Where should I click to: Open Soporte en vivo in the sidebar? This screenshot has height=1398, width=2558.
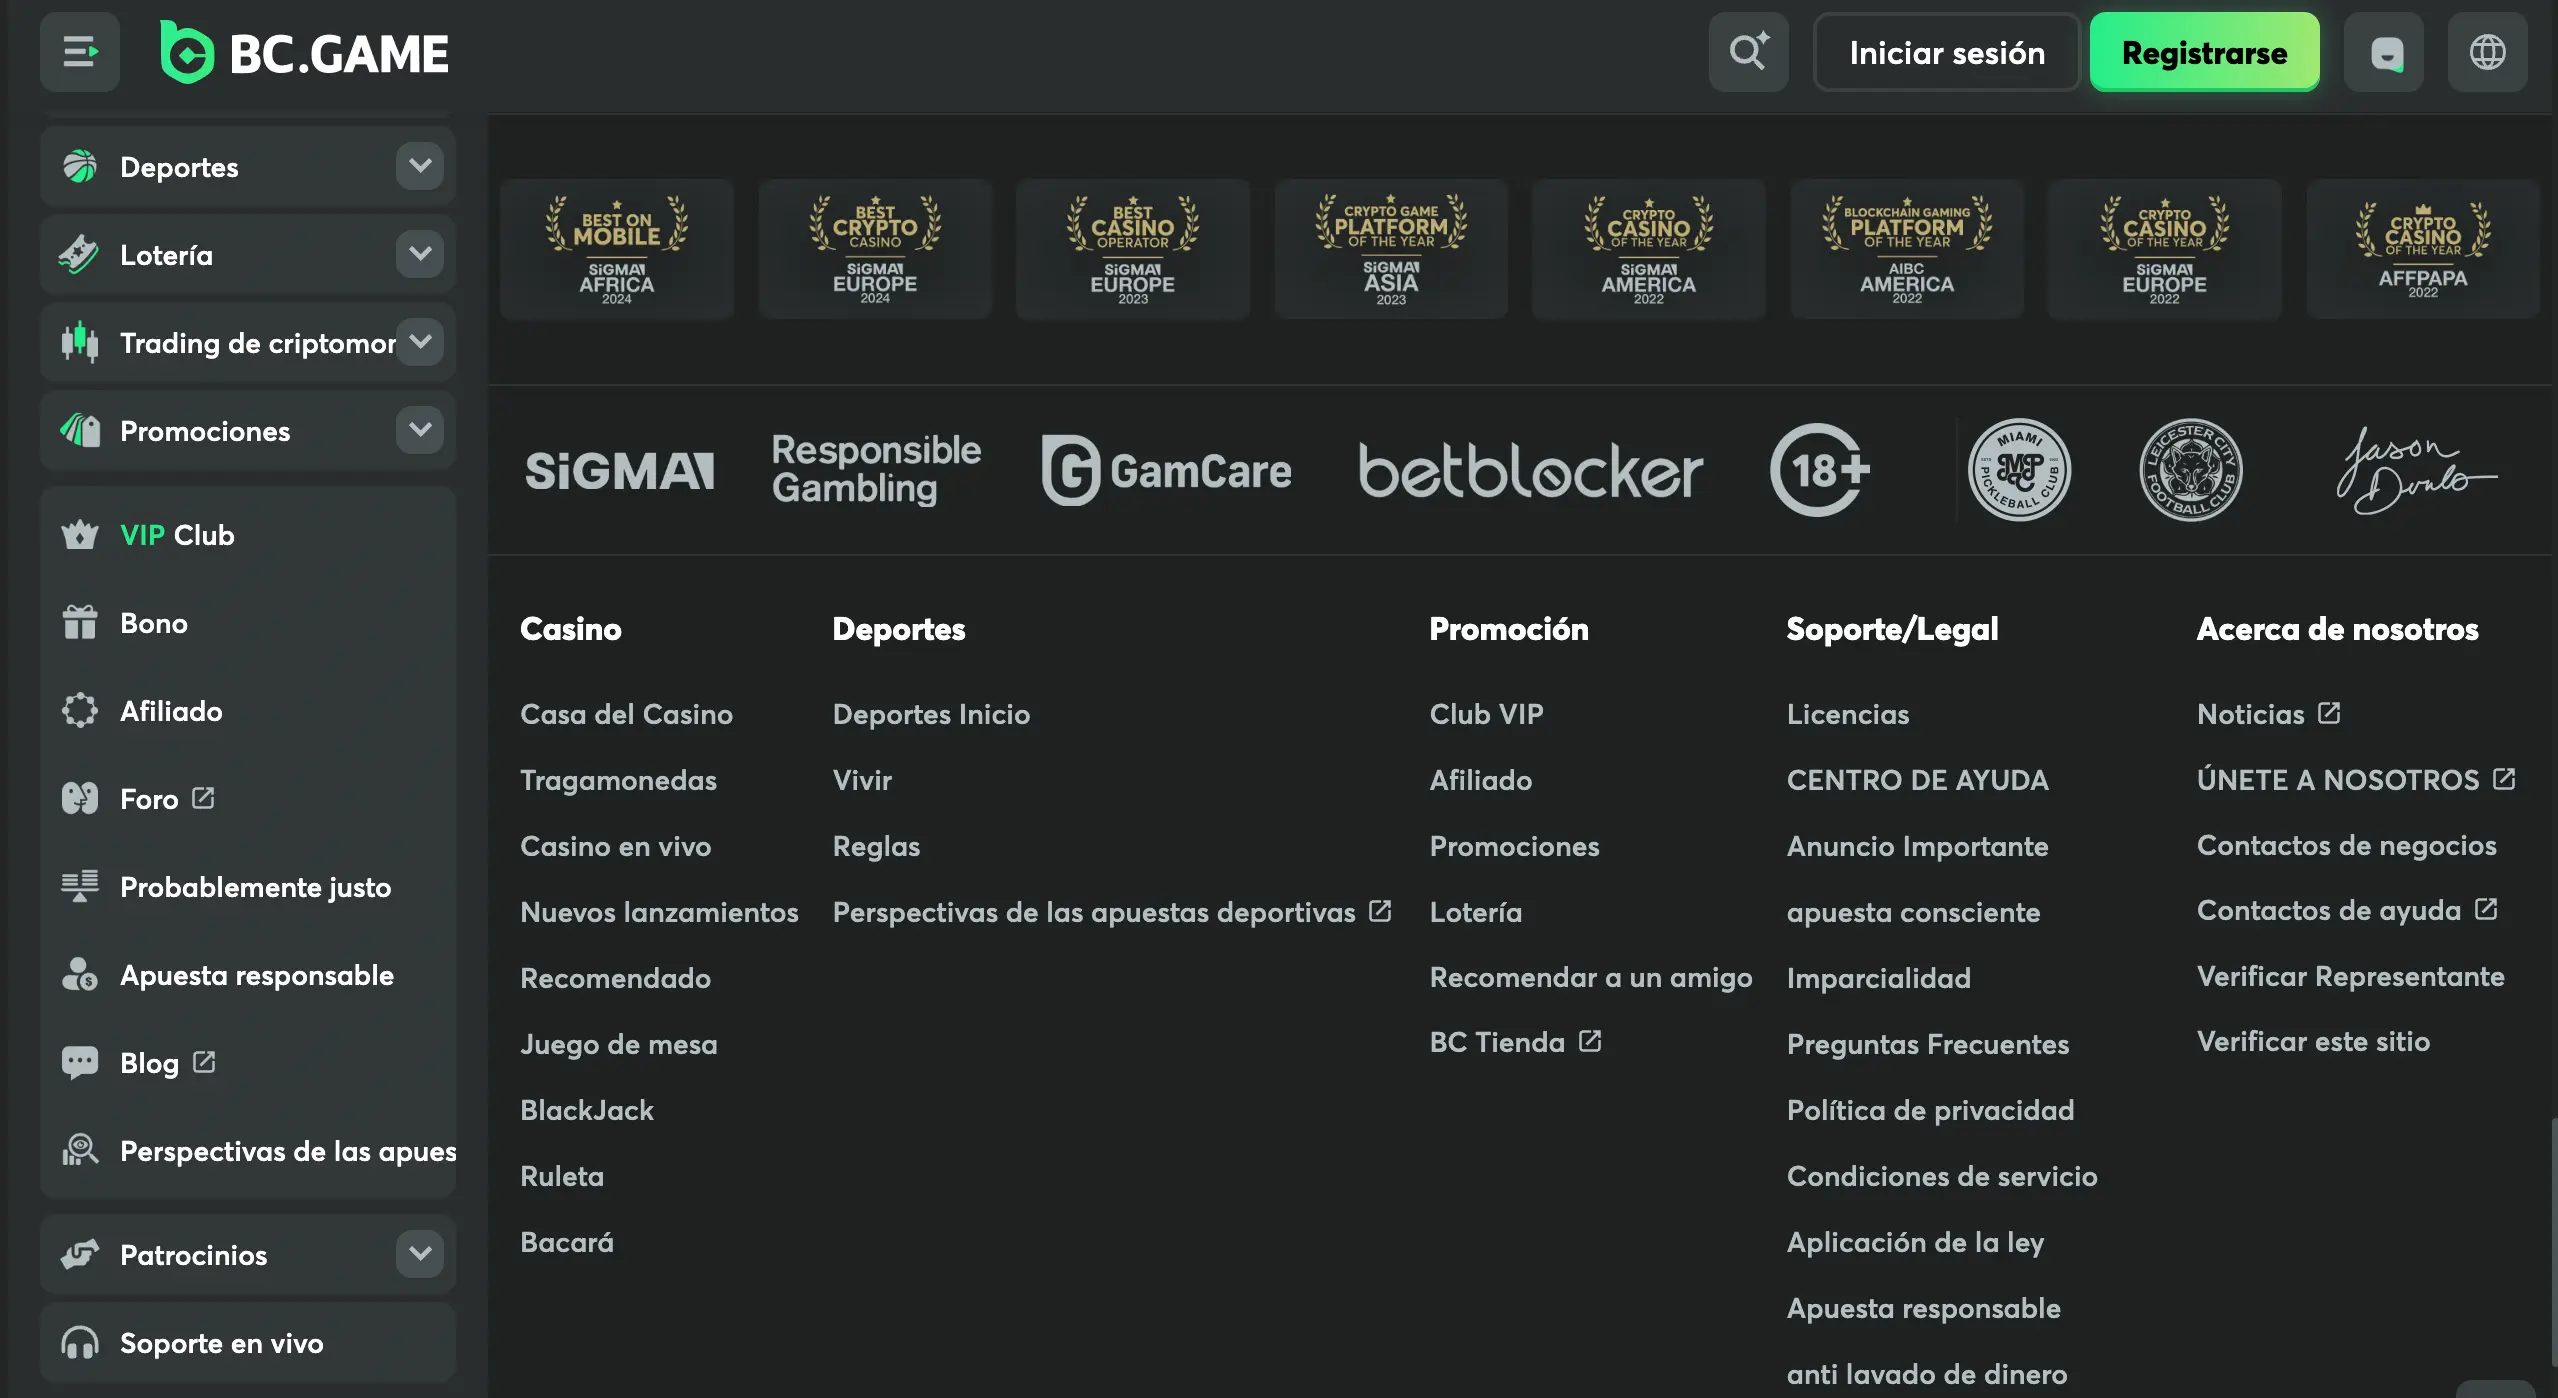(x=248, y=1342)
